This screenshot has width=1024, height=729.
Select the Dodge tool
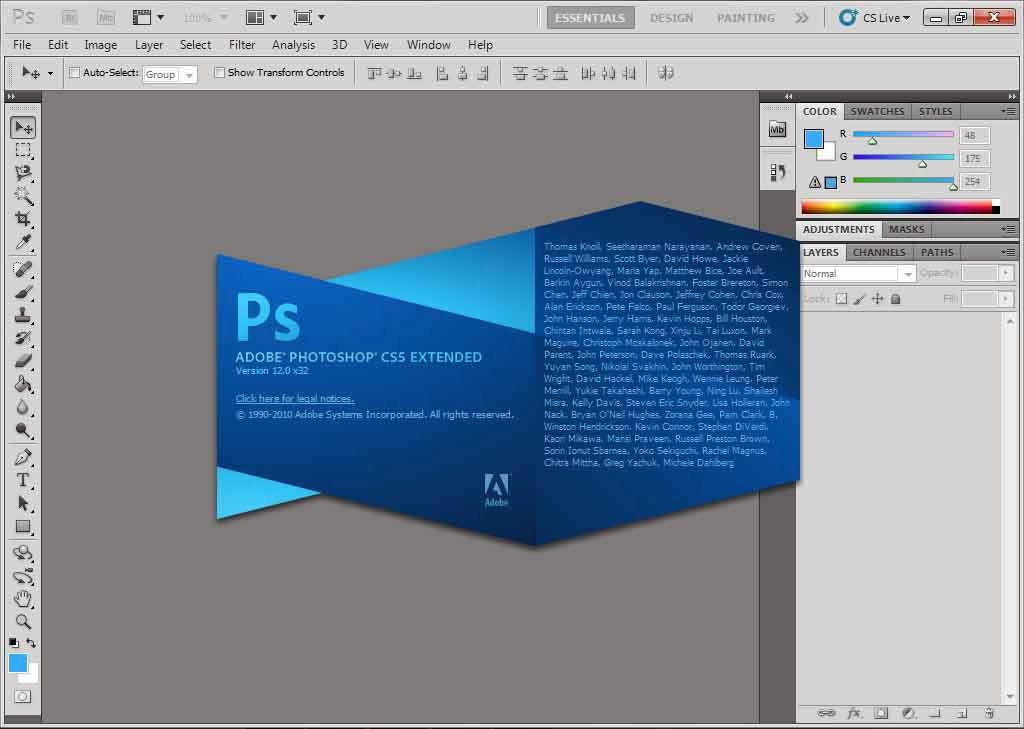(23, 430)
